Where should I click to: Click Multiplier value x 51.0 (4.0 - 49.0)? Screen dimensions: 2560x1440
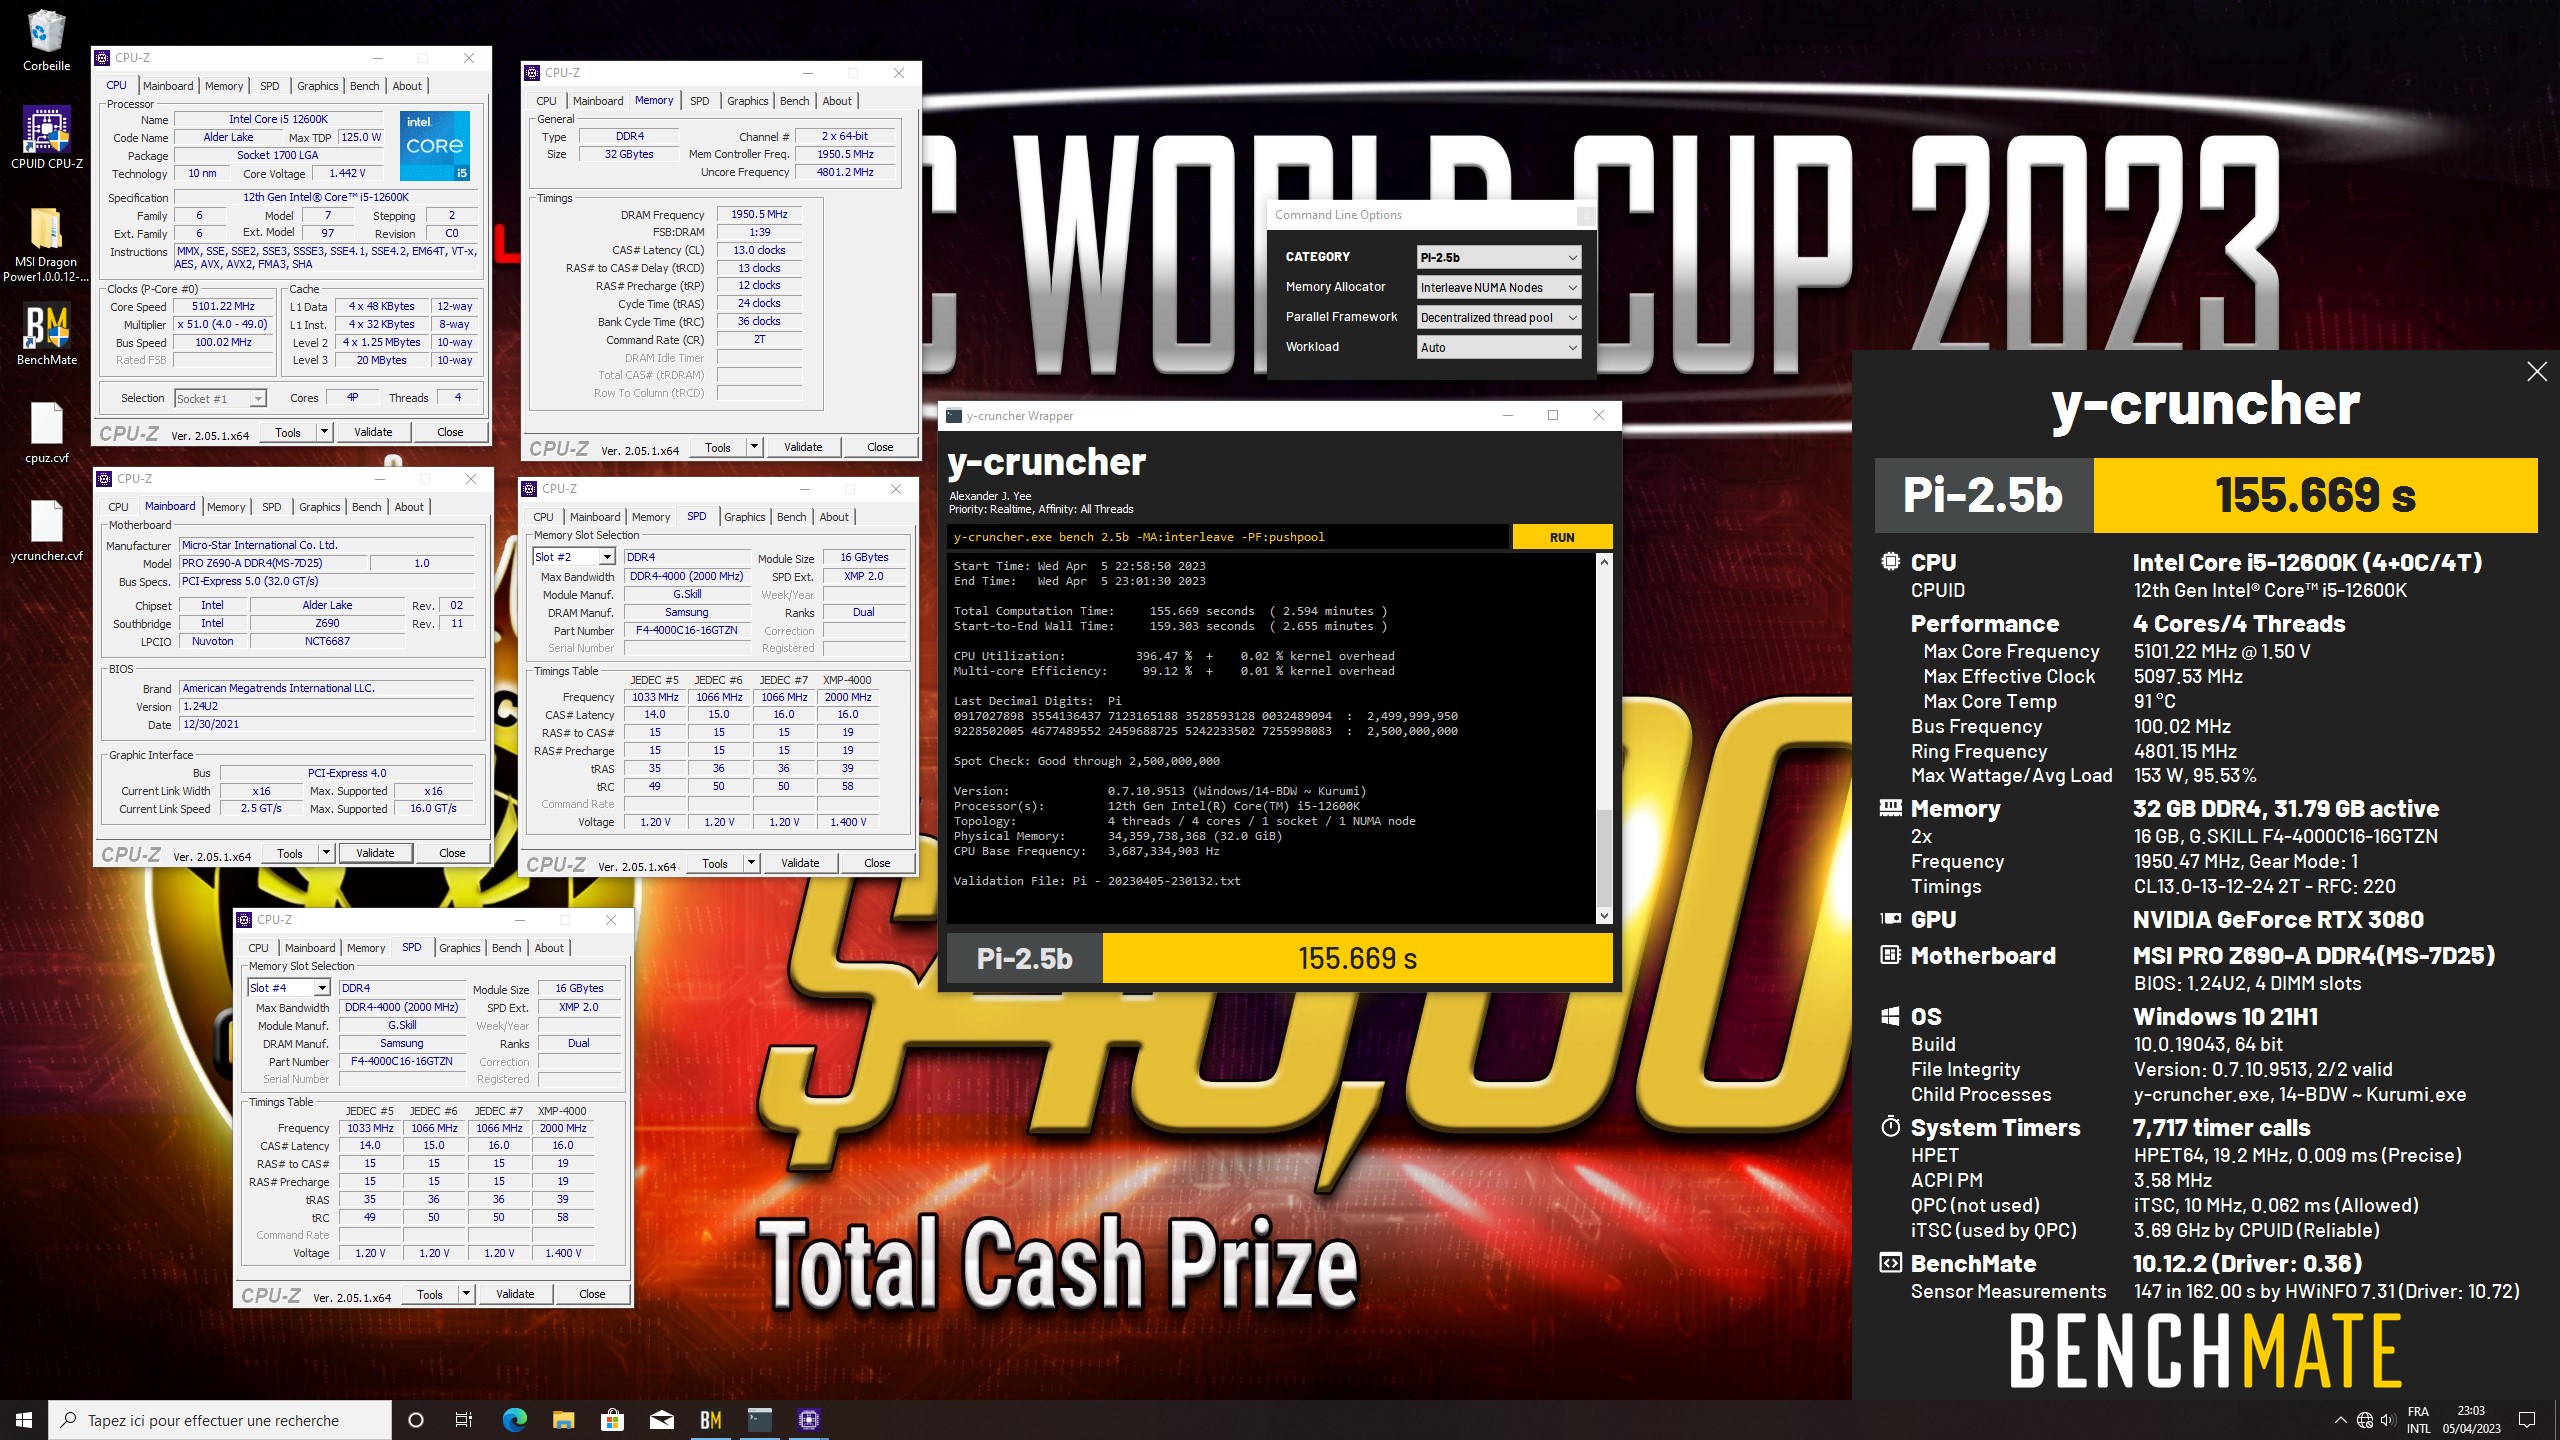pos(223,325)
